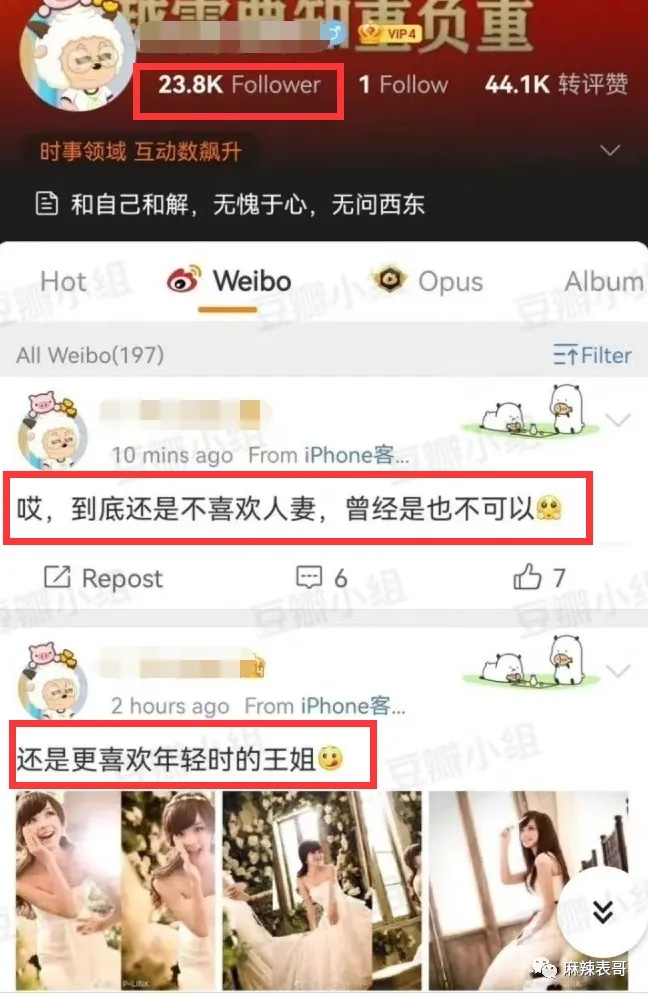The height and width of the screenshot is (997, 648).
Task: Expand the profile info chevron
Action: point(610,151)
